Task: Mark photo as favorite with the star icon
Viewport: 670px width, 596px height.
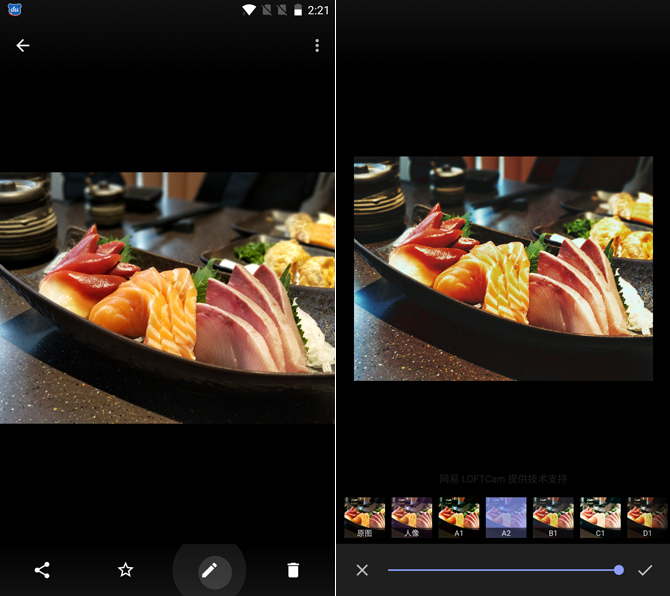Action: (x=126, y=570)
